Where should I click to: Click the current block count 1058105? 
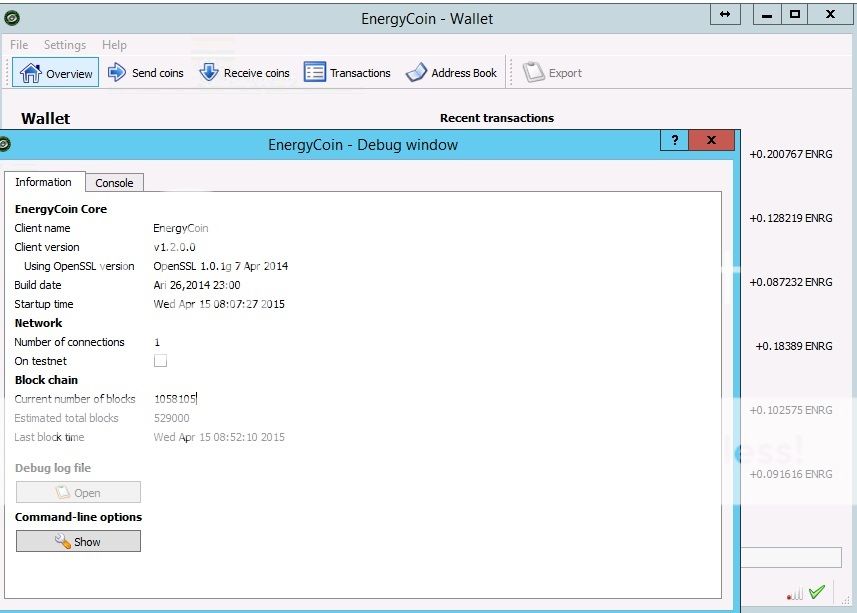(x=175, y=399)
